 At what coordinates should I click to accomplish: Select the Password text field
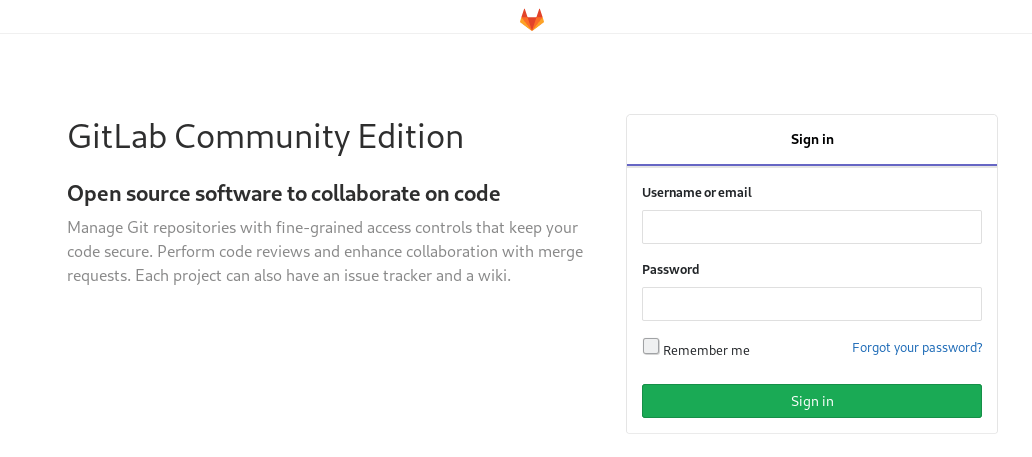point(812,304)
